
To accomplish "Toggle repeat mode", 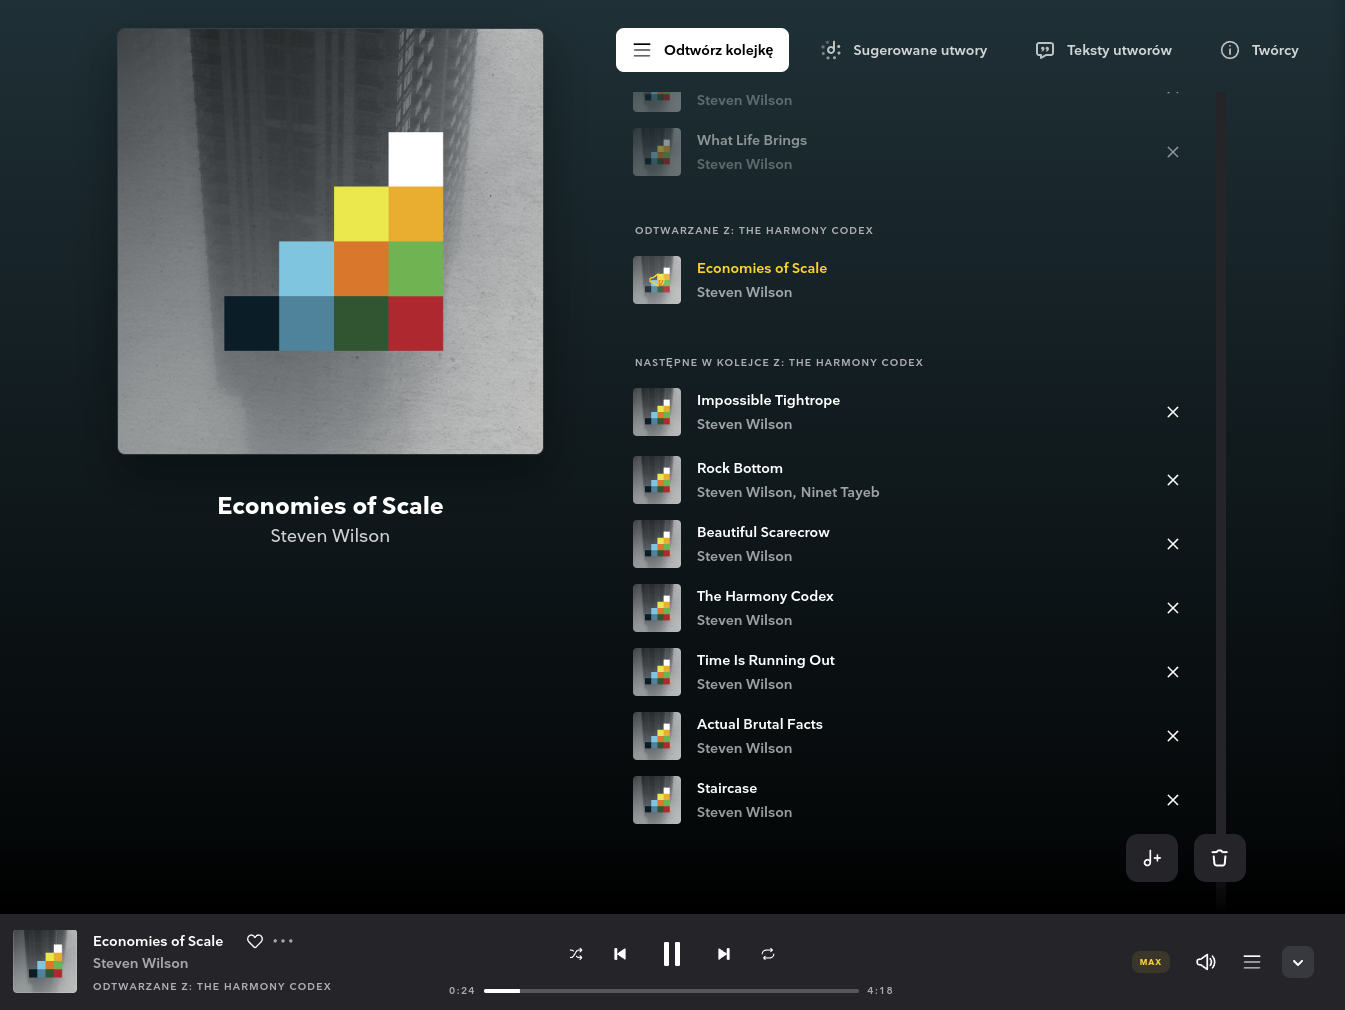I will (768, 954).
